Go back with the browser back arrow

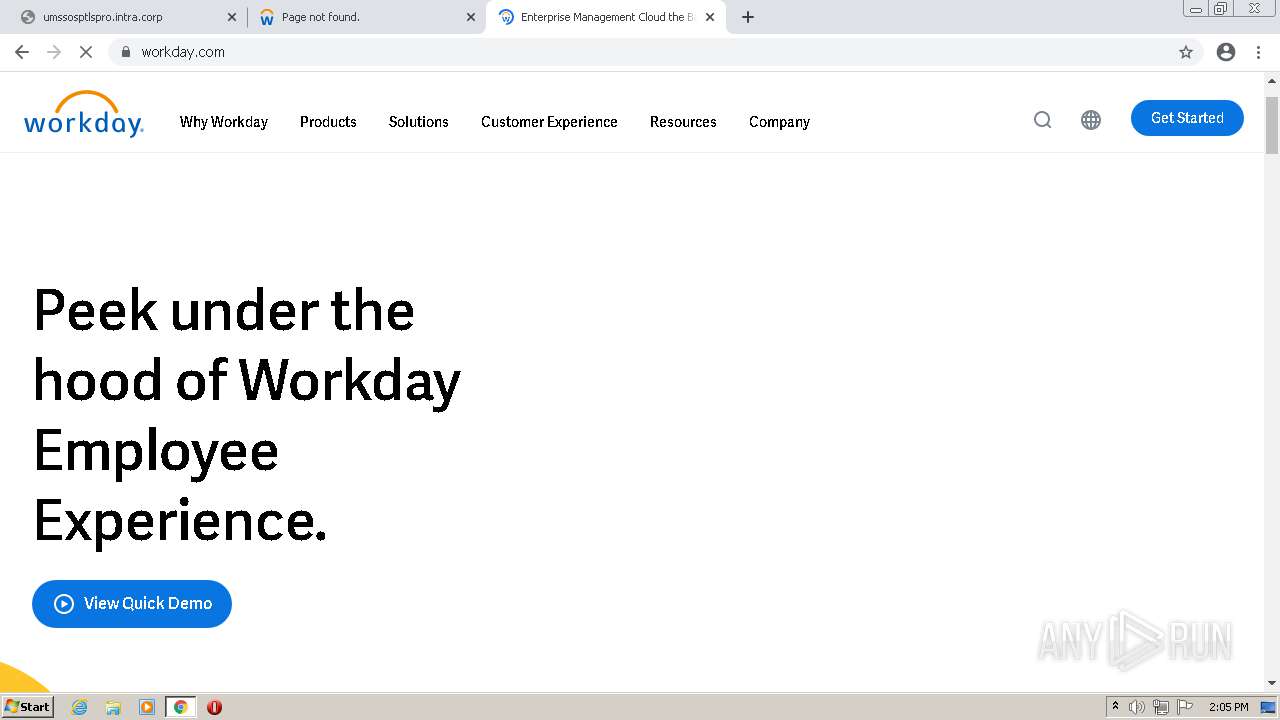(x=22, y=52)
